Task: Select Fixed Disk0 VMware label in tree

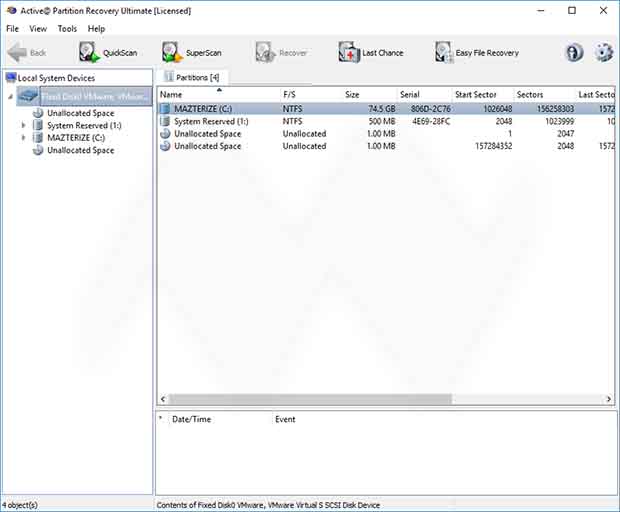Action: pyautogui.click(x=96, y=96)
